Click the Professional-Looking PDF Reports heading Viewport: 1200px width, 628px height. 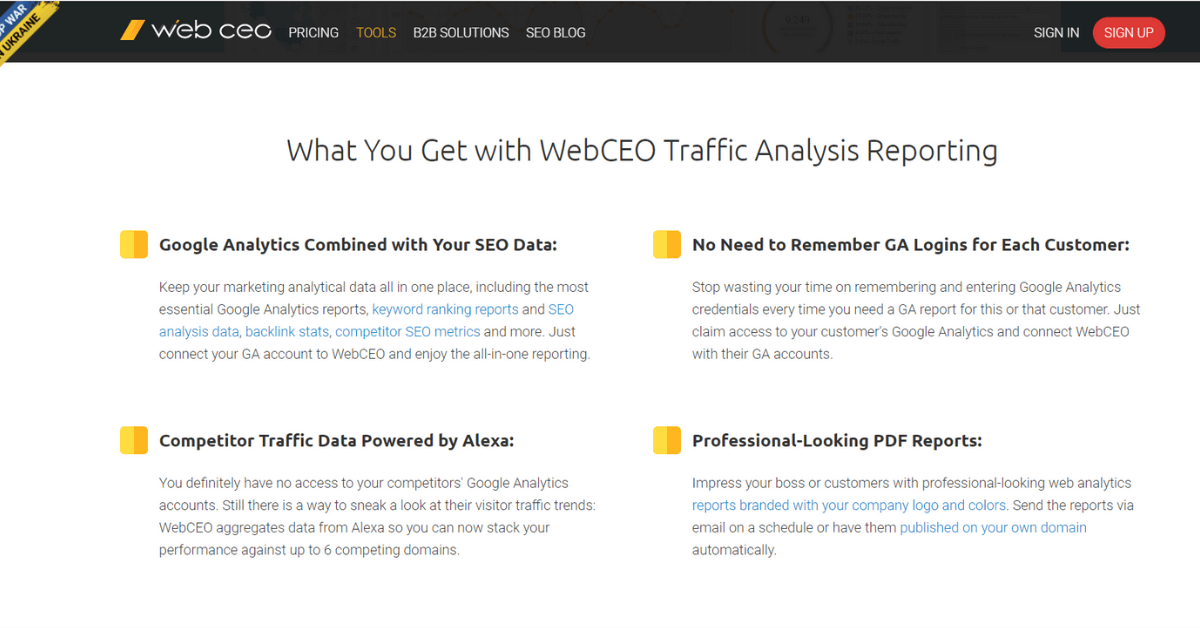click(837, 440)
